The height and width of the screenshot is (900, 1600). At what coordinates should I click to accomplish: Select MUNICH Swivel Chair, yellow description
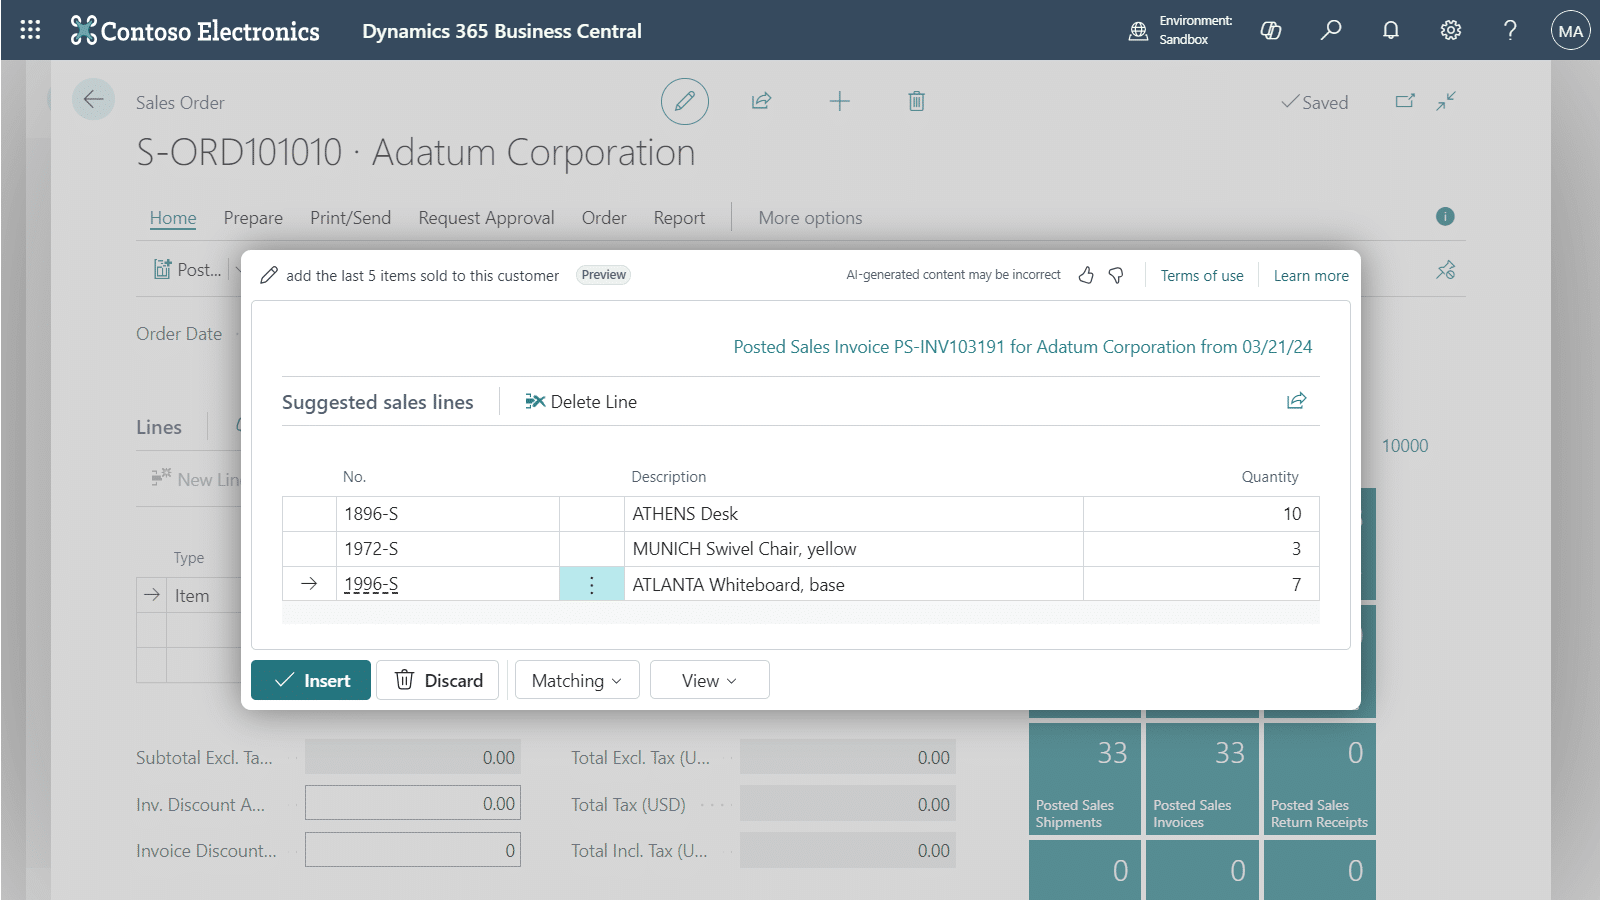tap(854, 549)
